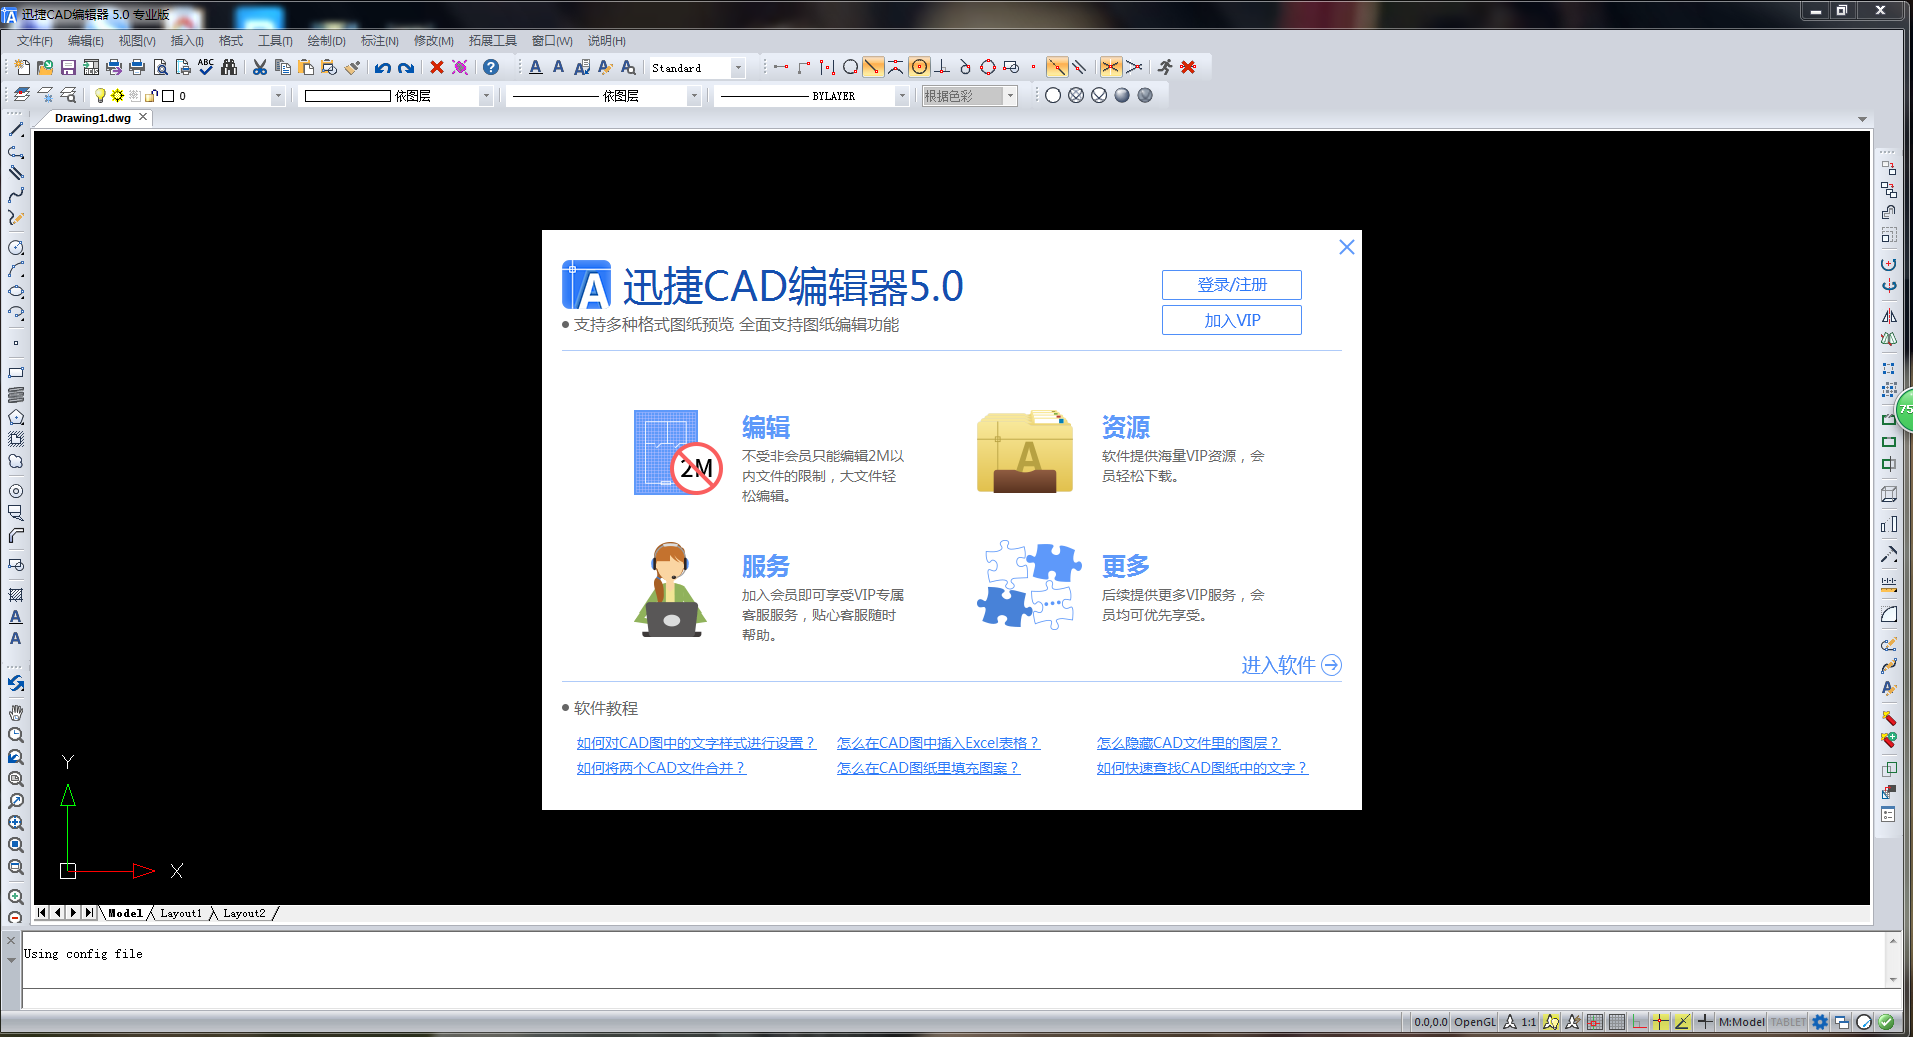Select the Circle tool in left toolbar
1913x1037 pixels.
[16, 247]
